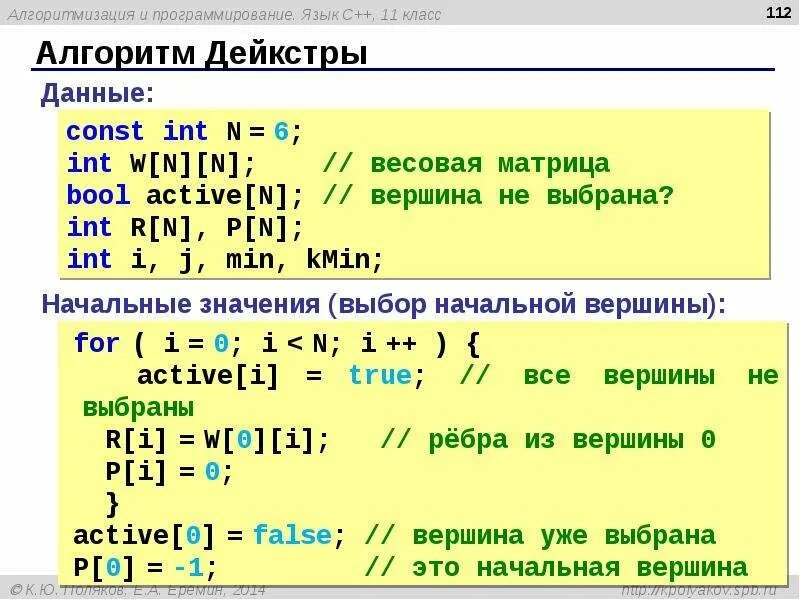
Task: Click the statement 'active[i] = true;'
Action: click(x=281, y=376)
